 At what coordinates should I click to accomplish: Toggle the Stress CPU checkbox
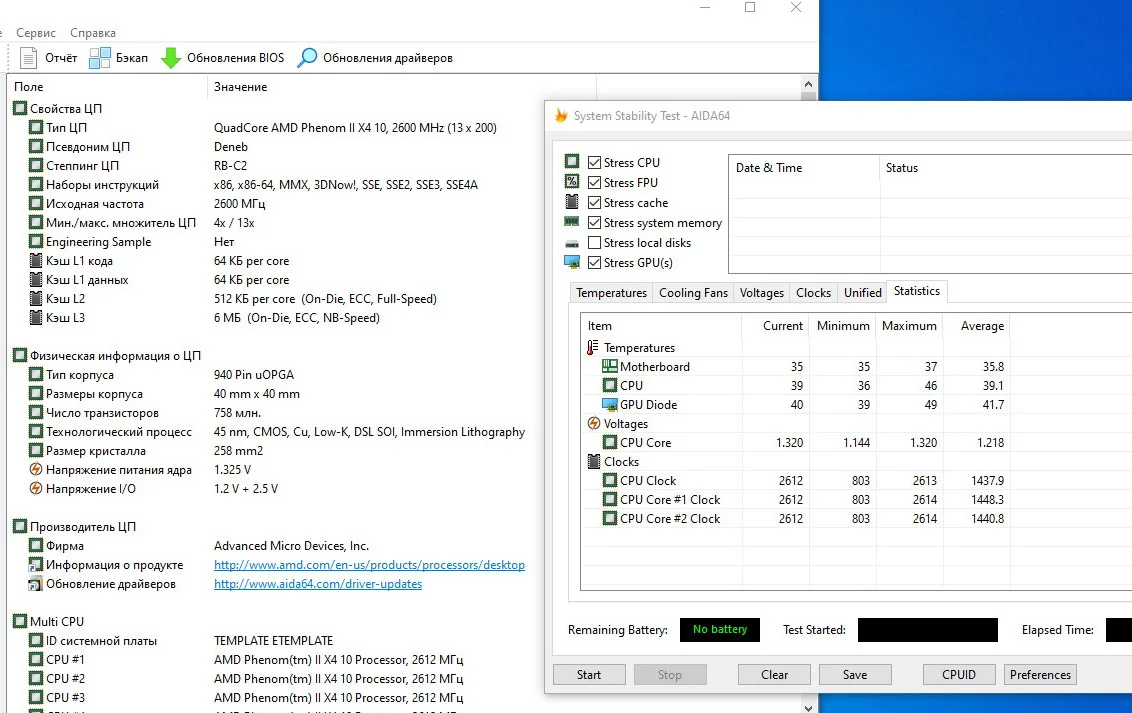point(595,162)
